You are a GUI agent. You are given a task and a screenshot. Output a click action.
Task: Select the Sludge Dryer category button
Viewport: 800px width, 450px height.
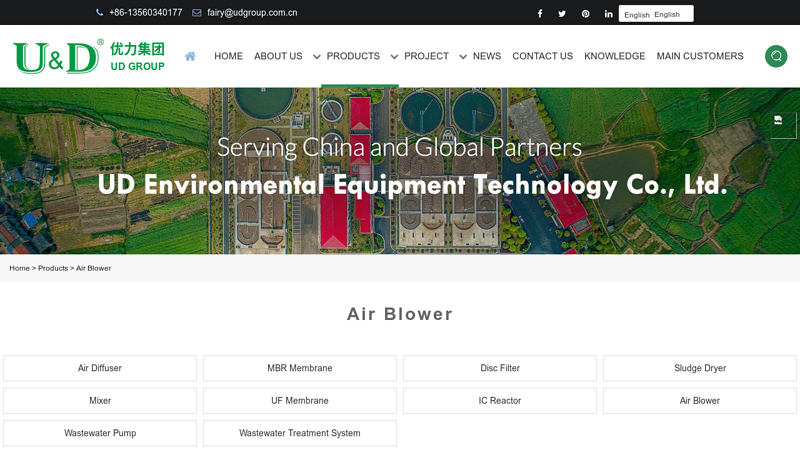point(700,368)
